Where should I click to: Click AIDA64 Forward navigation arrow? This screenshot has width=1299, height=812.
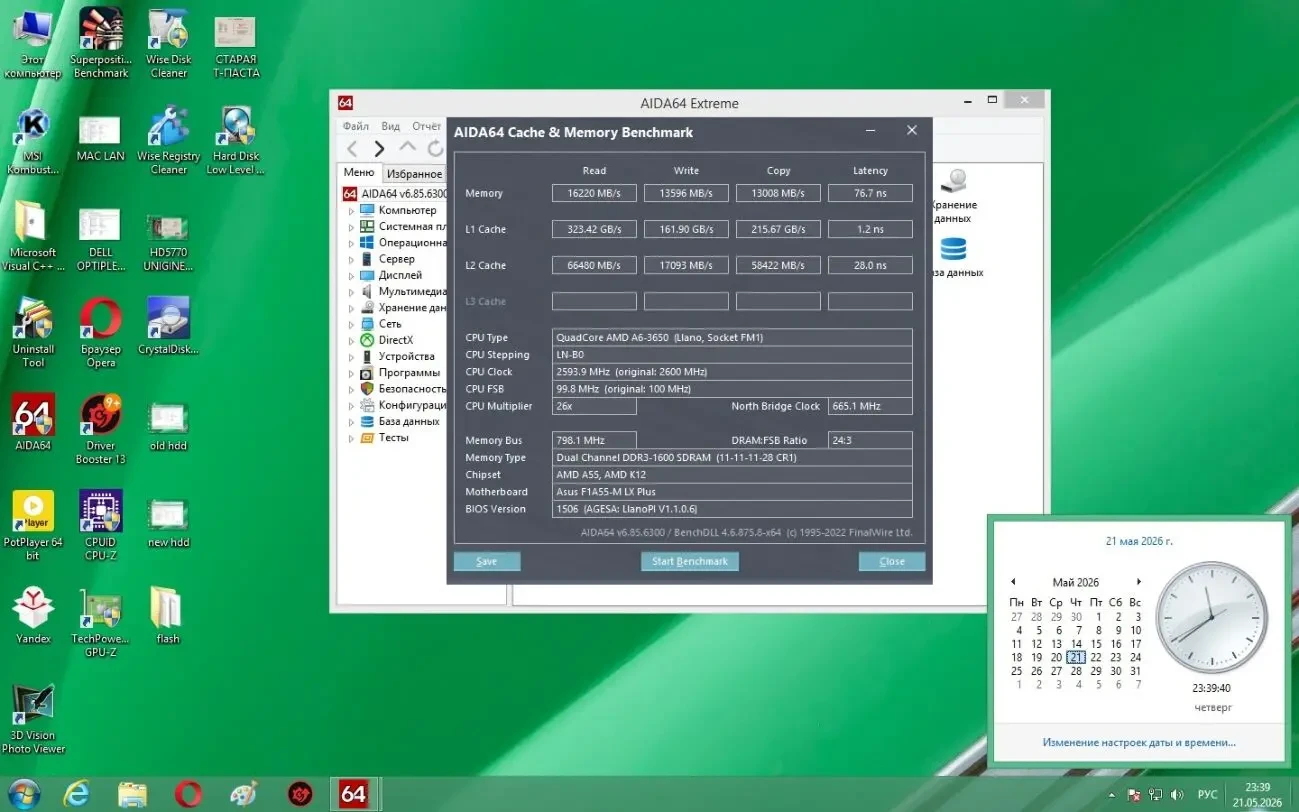pos(379,149)
